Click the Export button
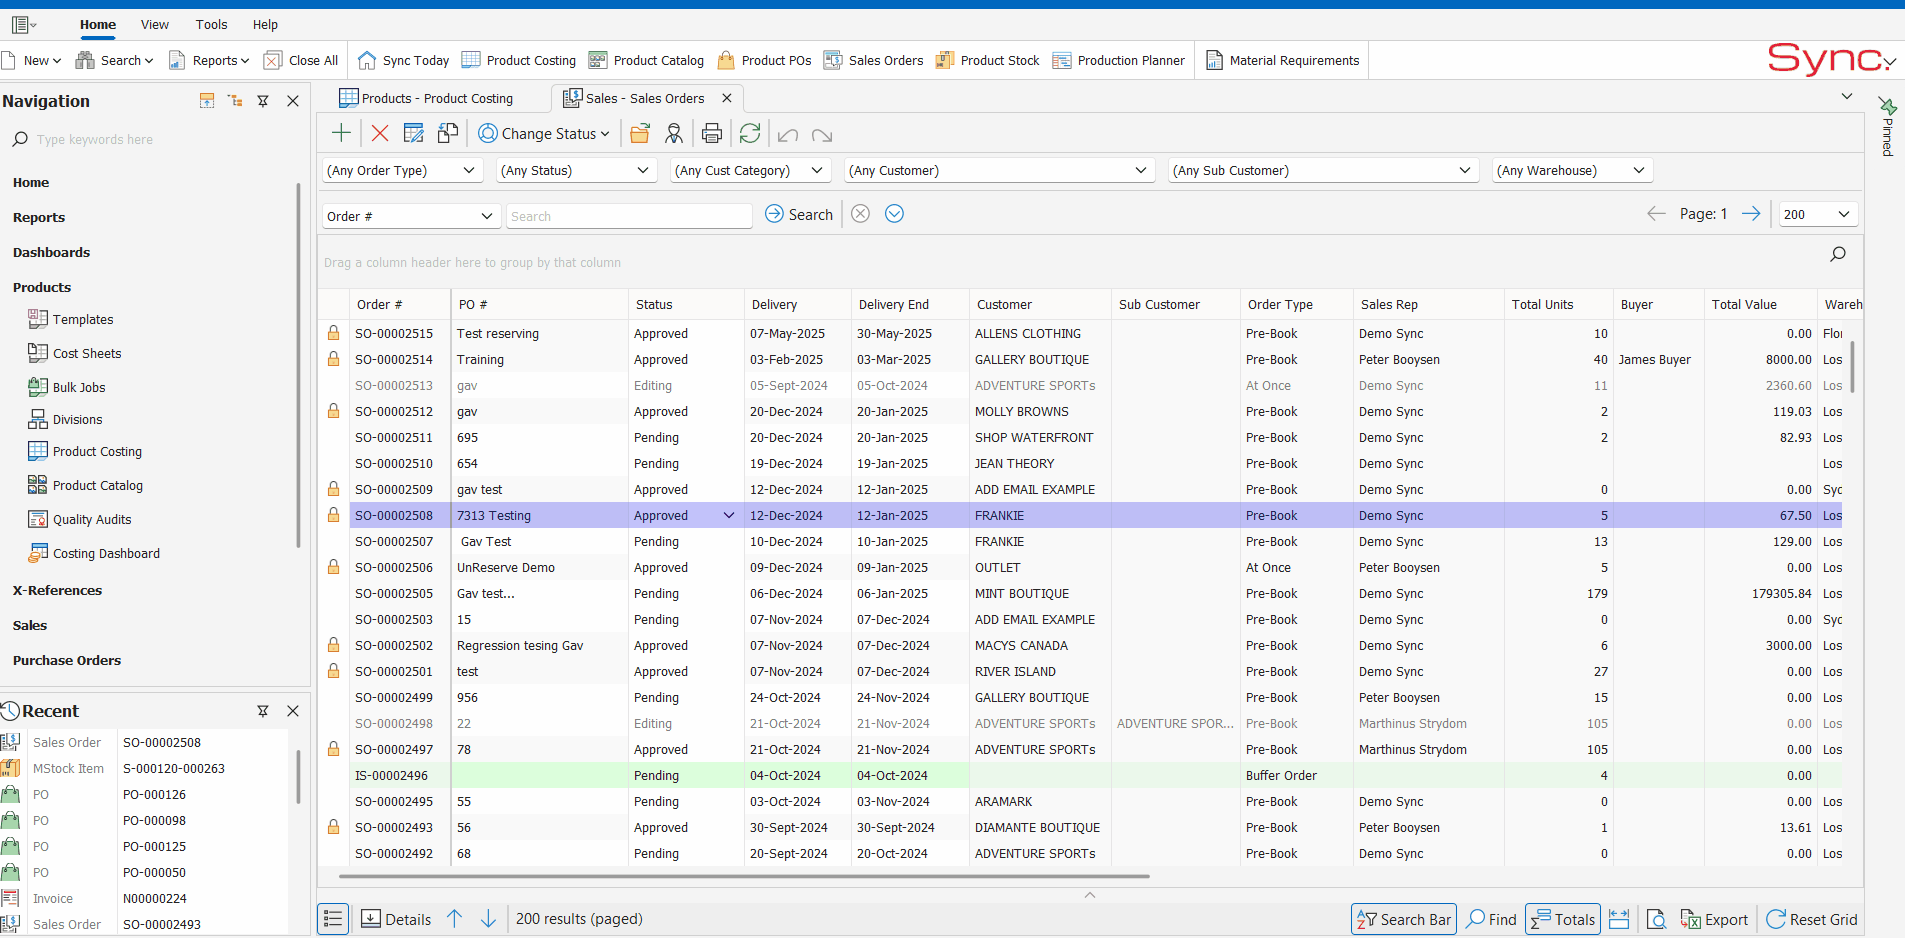 (x=1714, y=919)
